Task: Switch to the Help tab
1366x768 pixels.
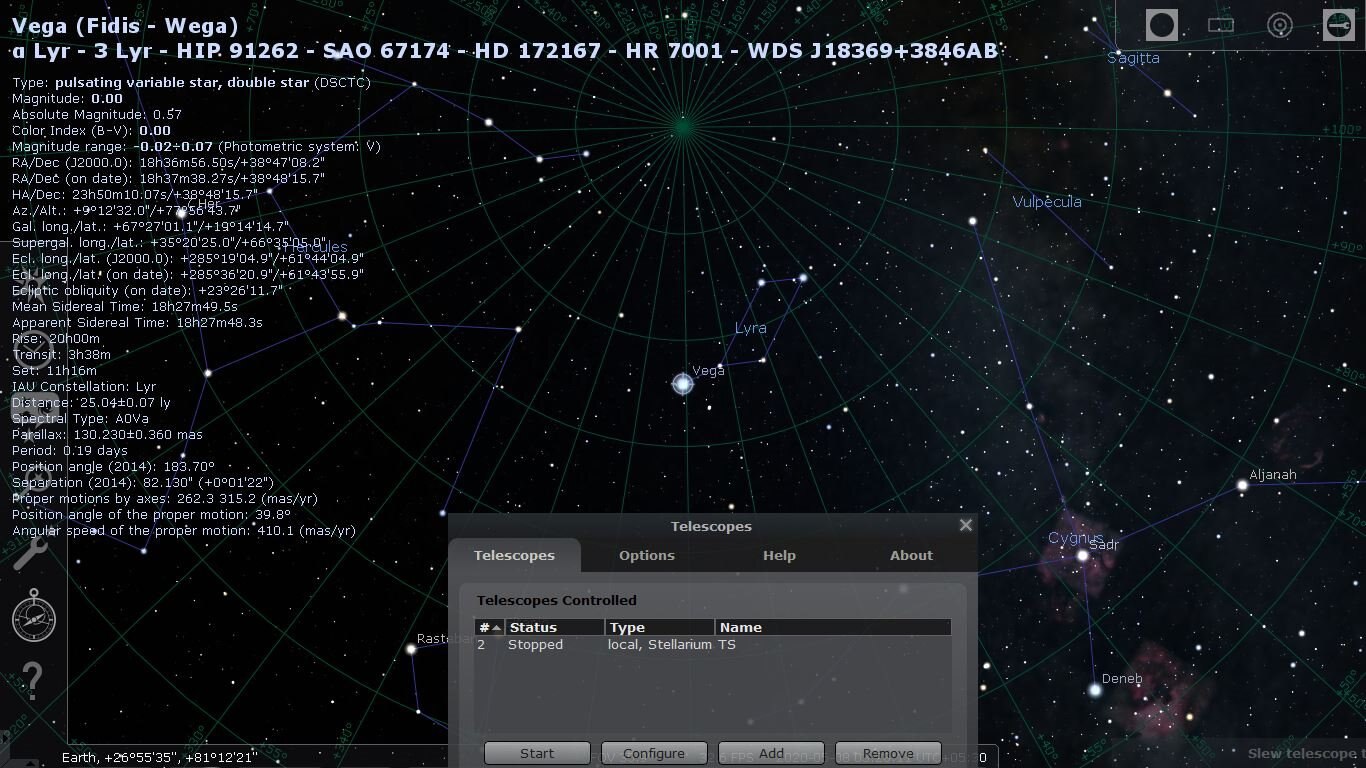Action: tap(779, 555)
